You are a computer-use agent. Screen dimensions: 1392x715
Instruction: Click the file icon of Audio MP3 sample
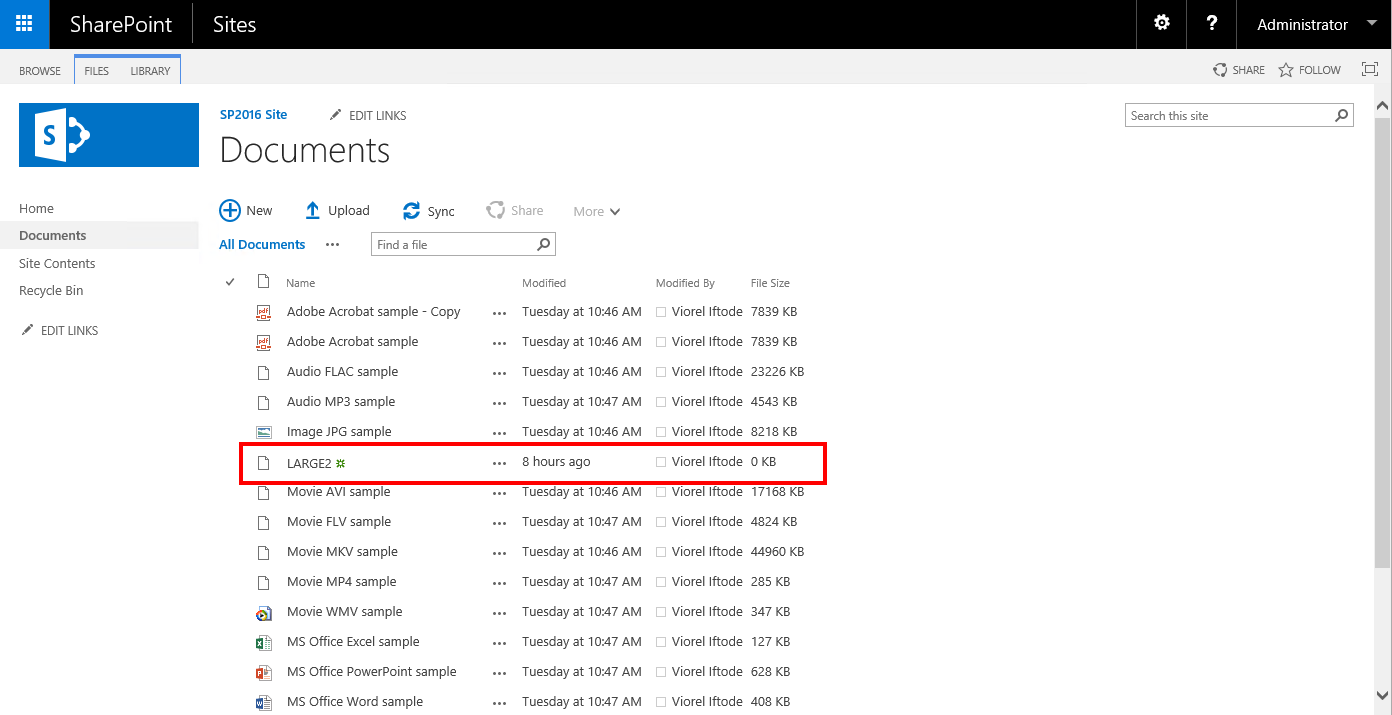coord(264,402)
